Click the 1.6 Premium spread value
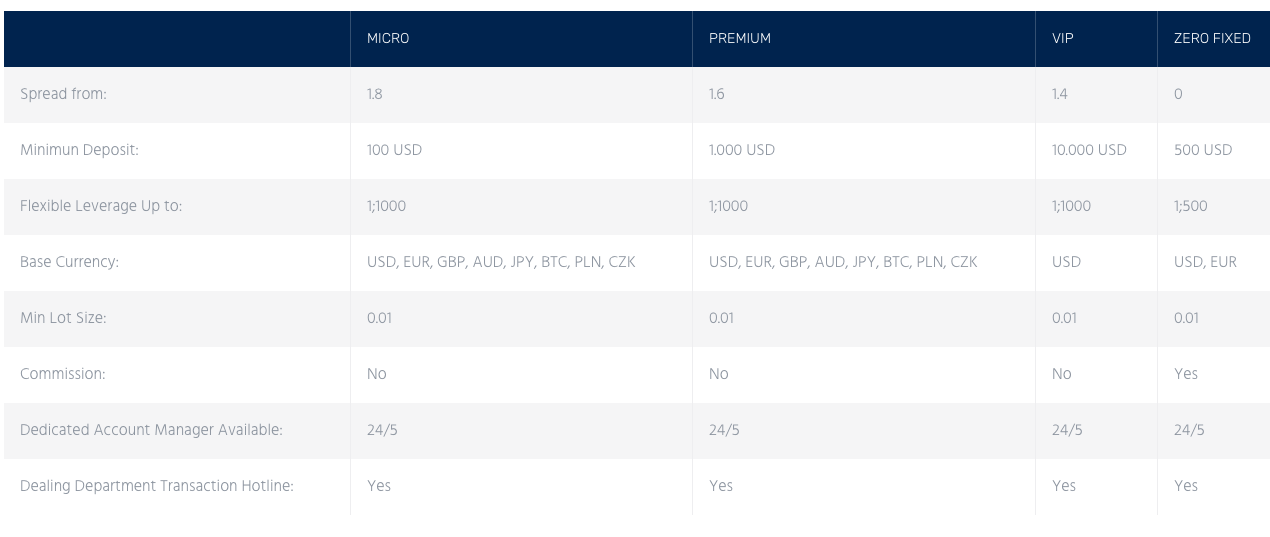 (x=717, y=95)
